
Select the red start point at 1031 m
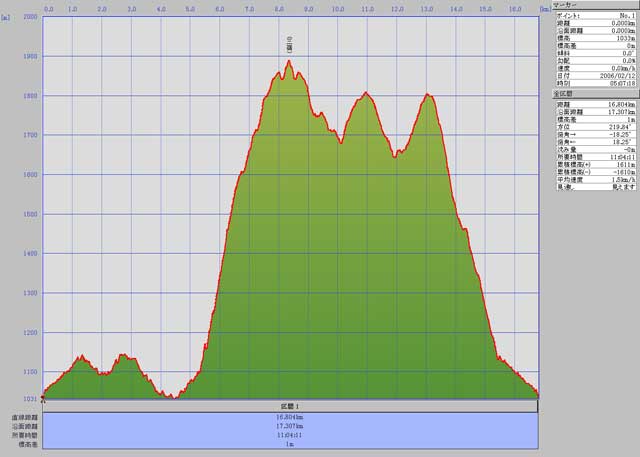[43, 399]
